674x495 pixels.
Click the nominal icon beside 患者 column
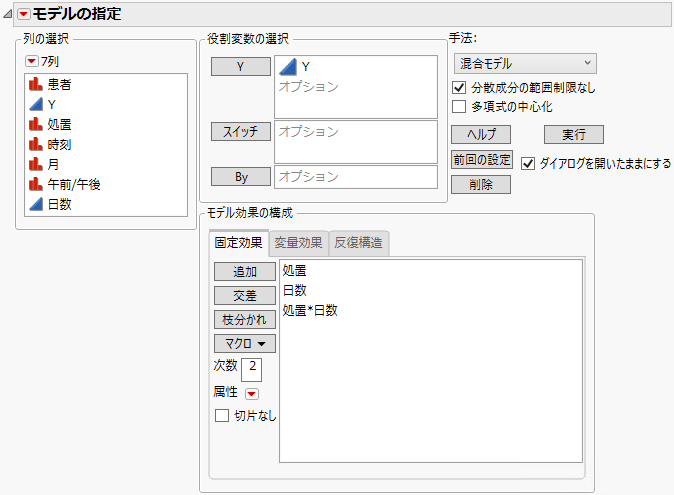(x=35, y=85)
